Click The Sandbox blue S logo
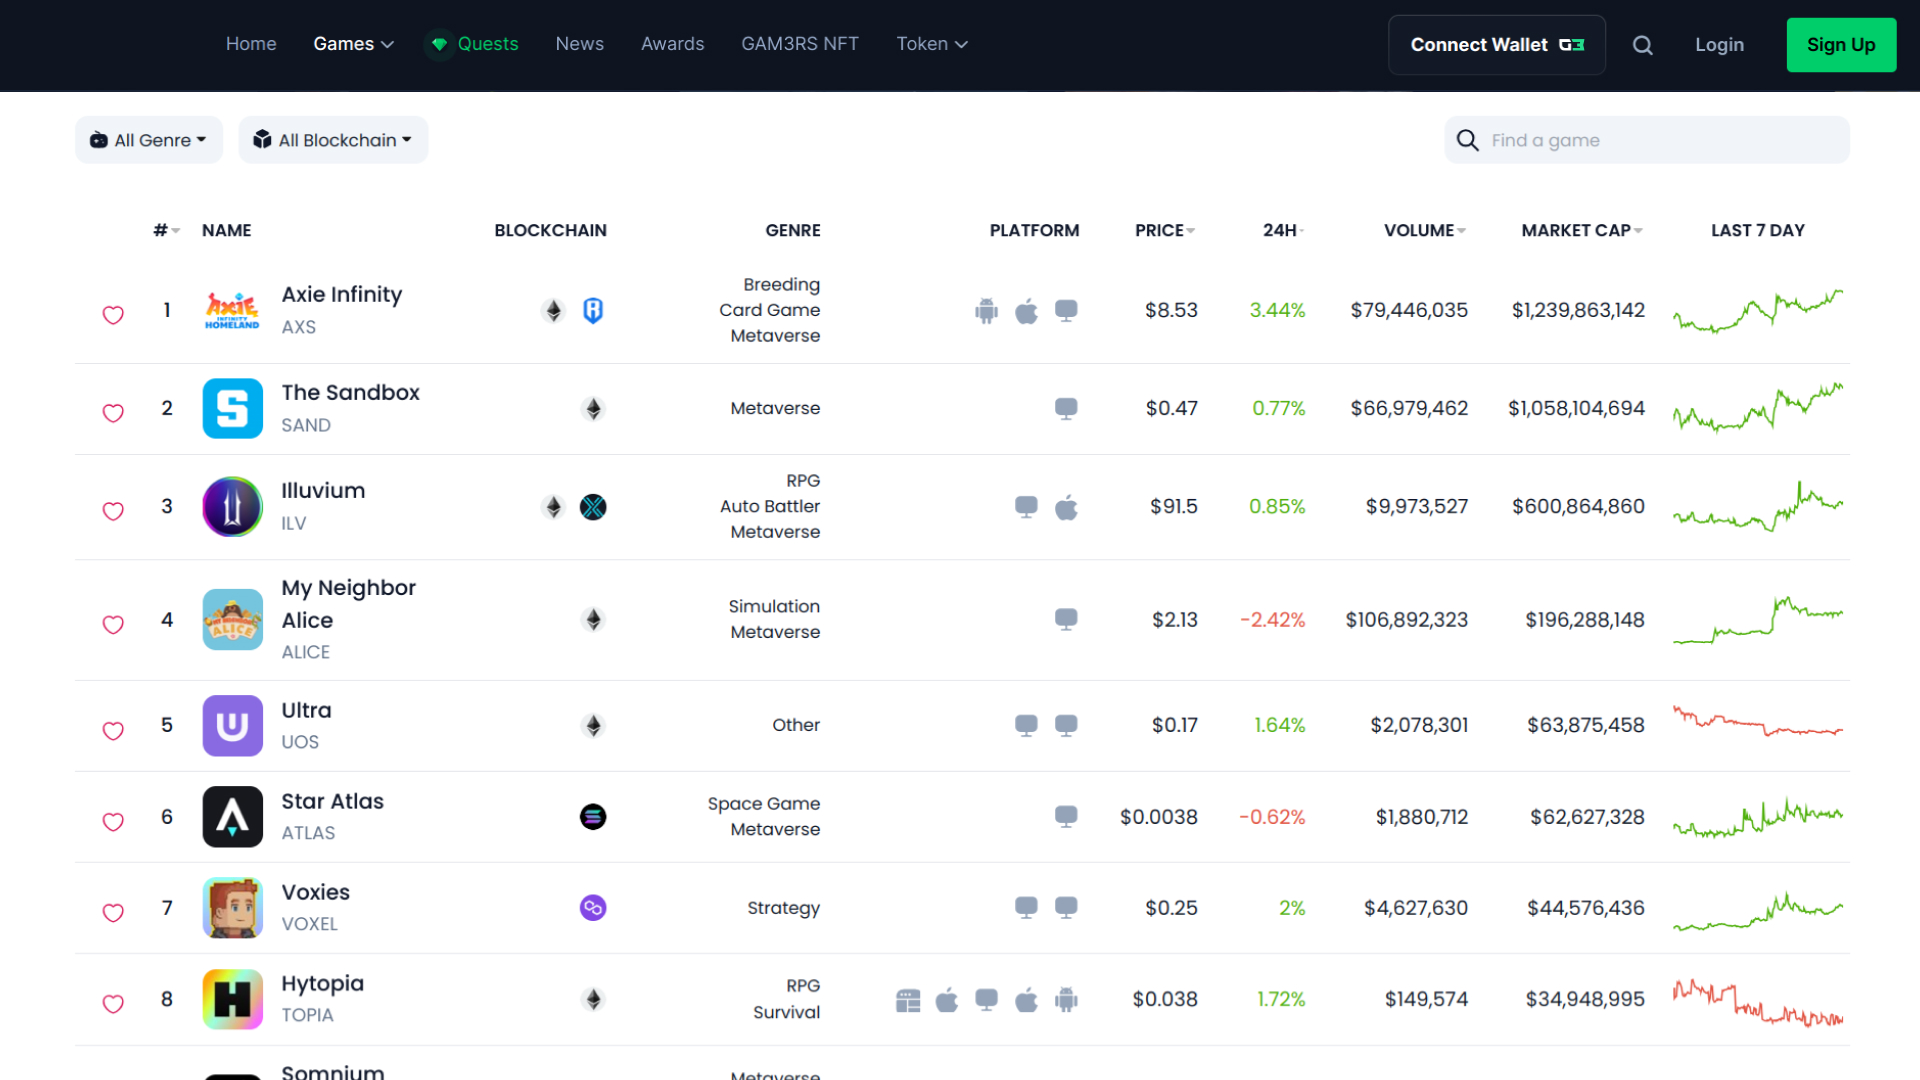This screenshot has height=1080, width=1920. coord(232,408)
